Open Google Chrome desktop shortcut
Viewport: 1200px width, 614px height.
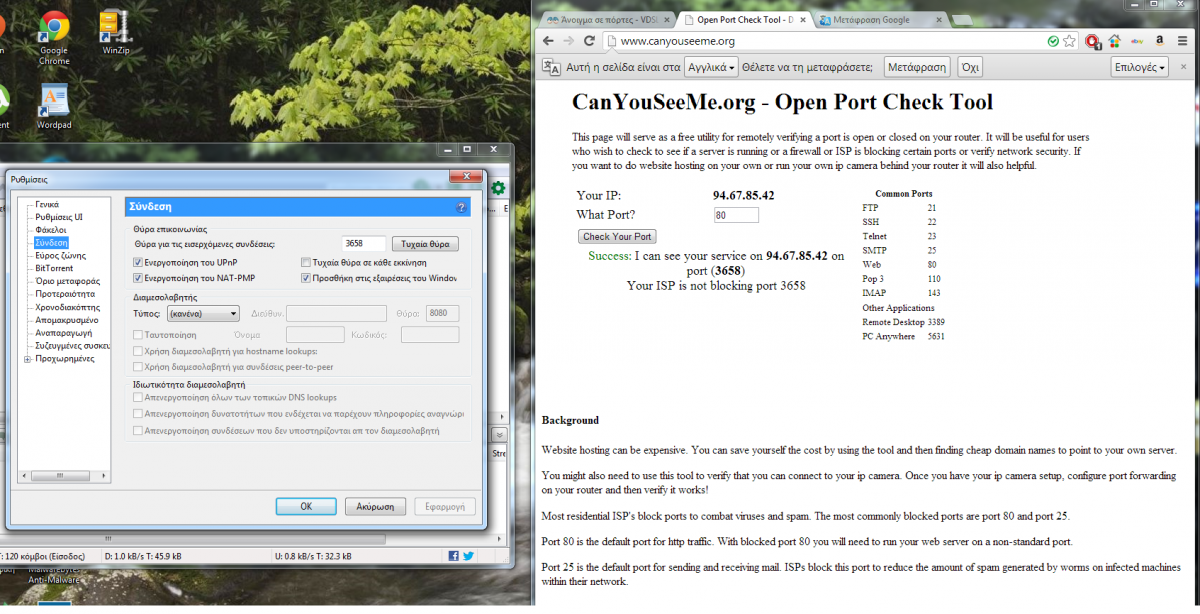click(54, 36)
